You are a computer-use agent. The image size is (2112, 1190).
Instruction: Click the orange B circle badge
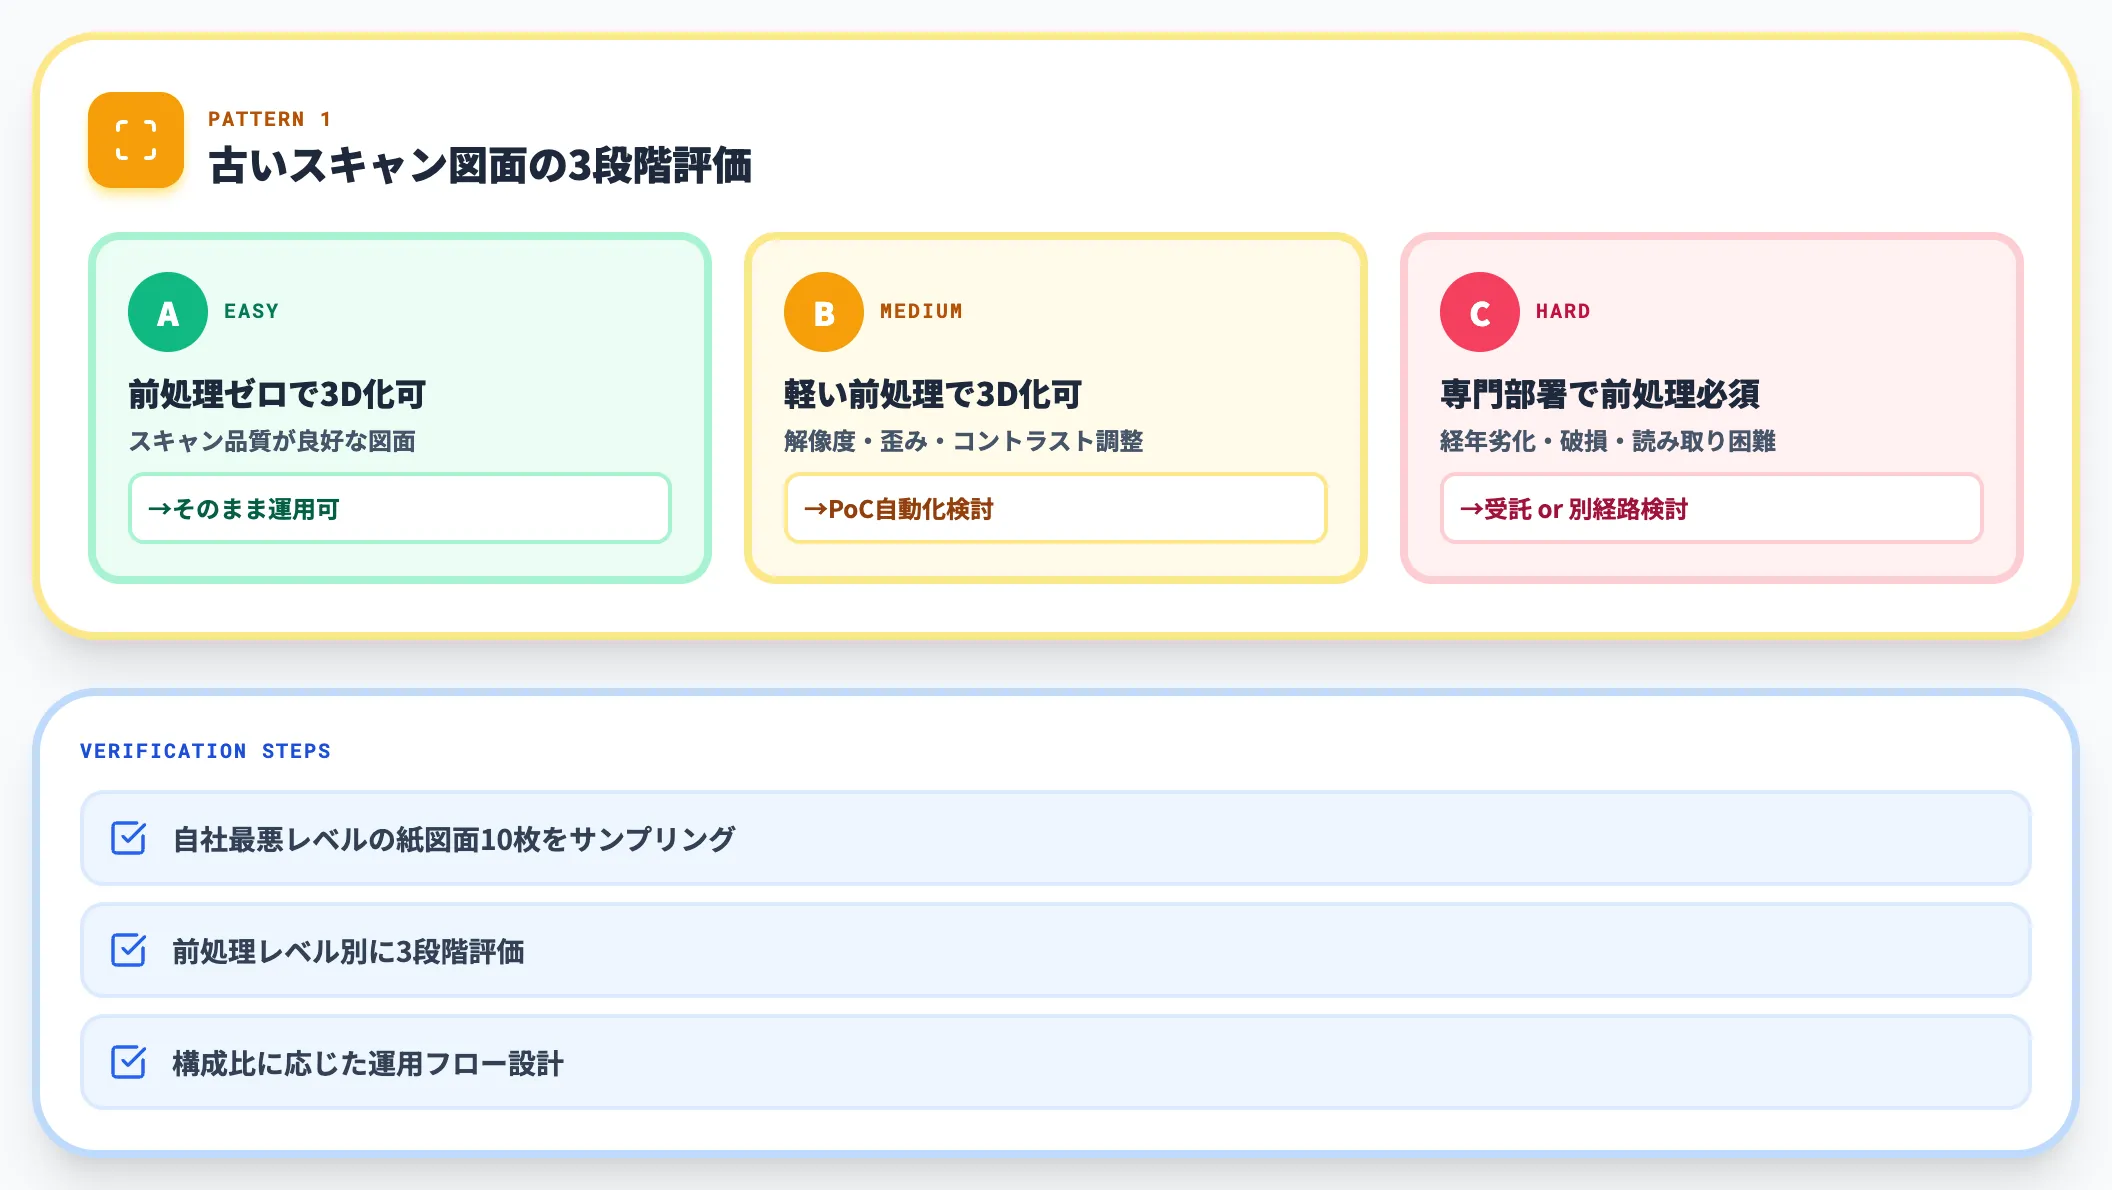pyautogui.click(x=824, y=312)
